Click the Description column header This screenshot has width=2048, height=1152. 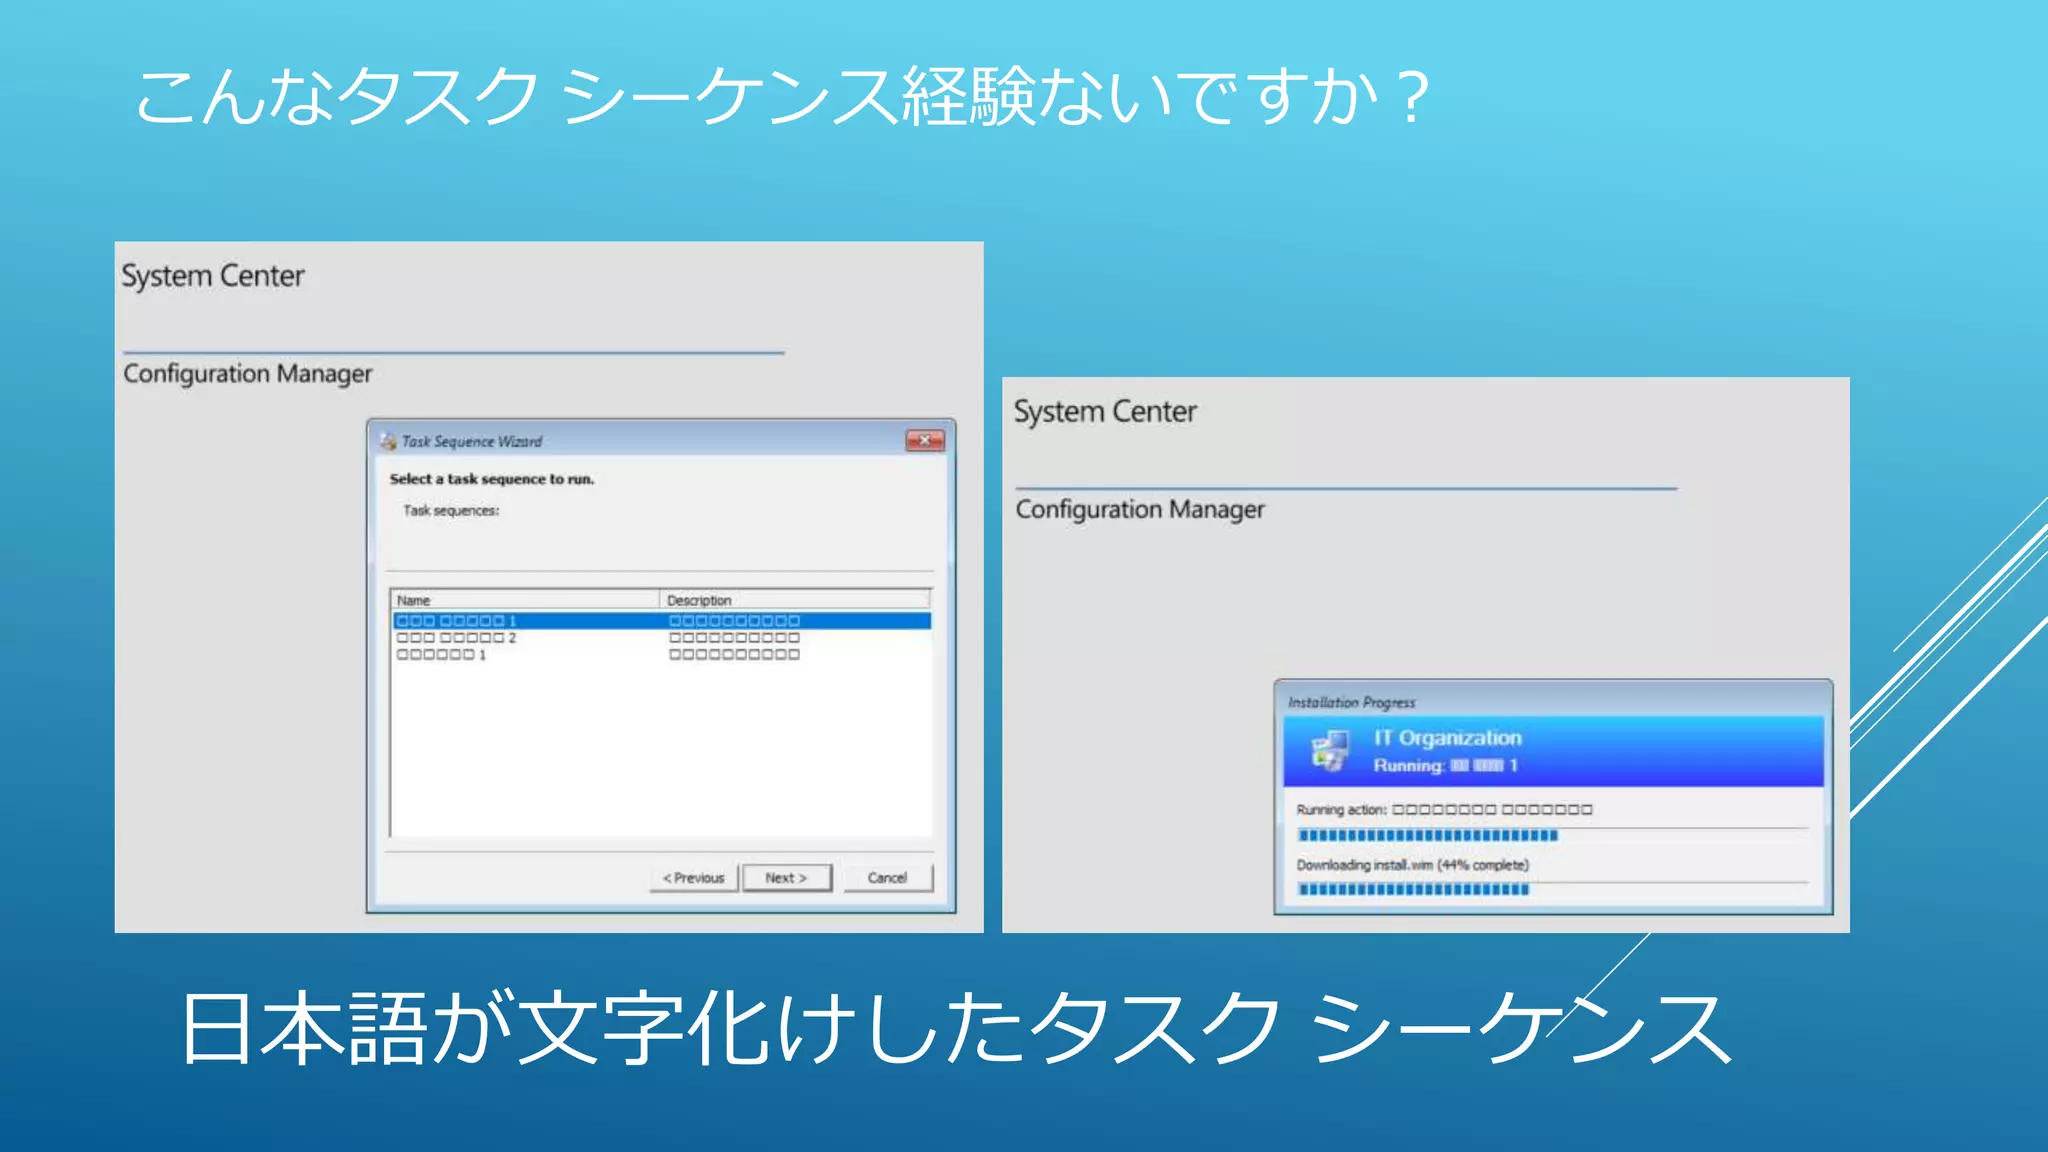pyautogui.click(x=795, y=600)
